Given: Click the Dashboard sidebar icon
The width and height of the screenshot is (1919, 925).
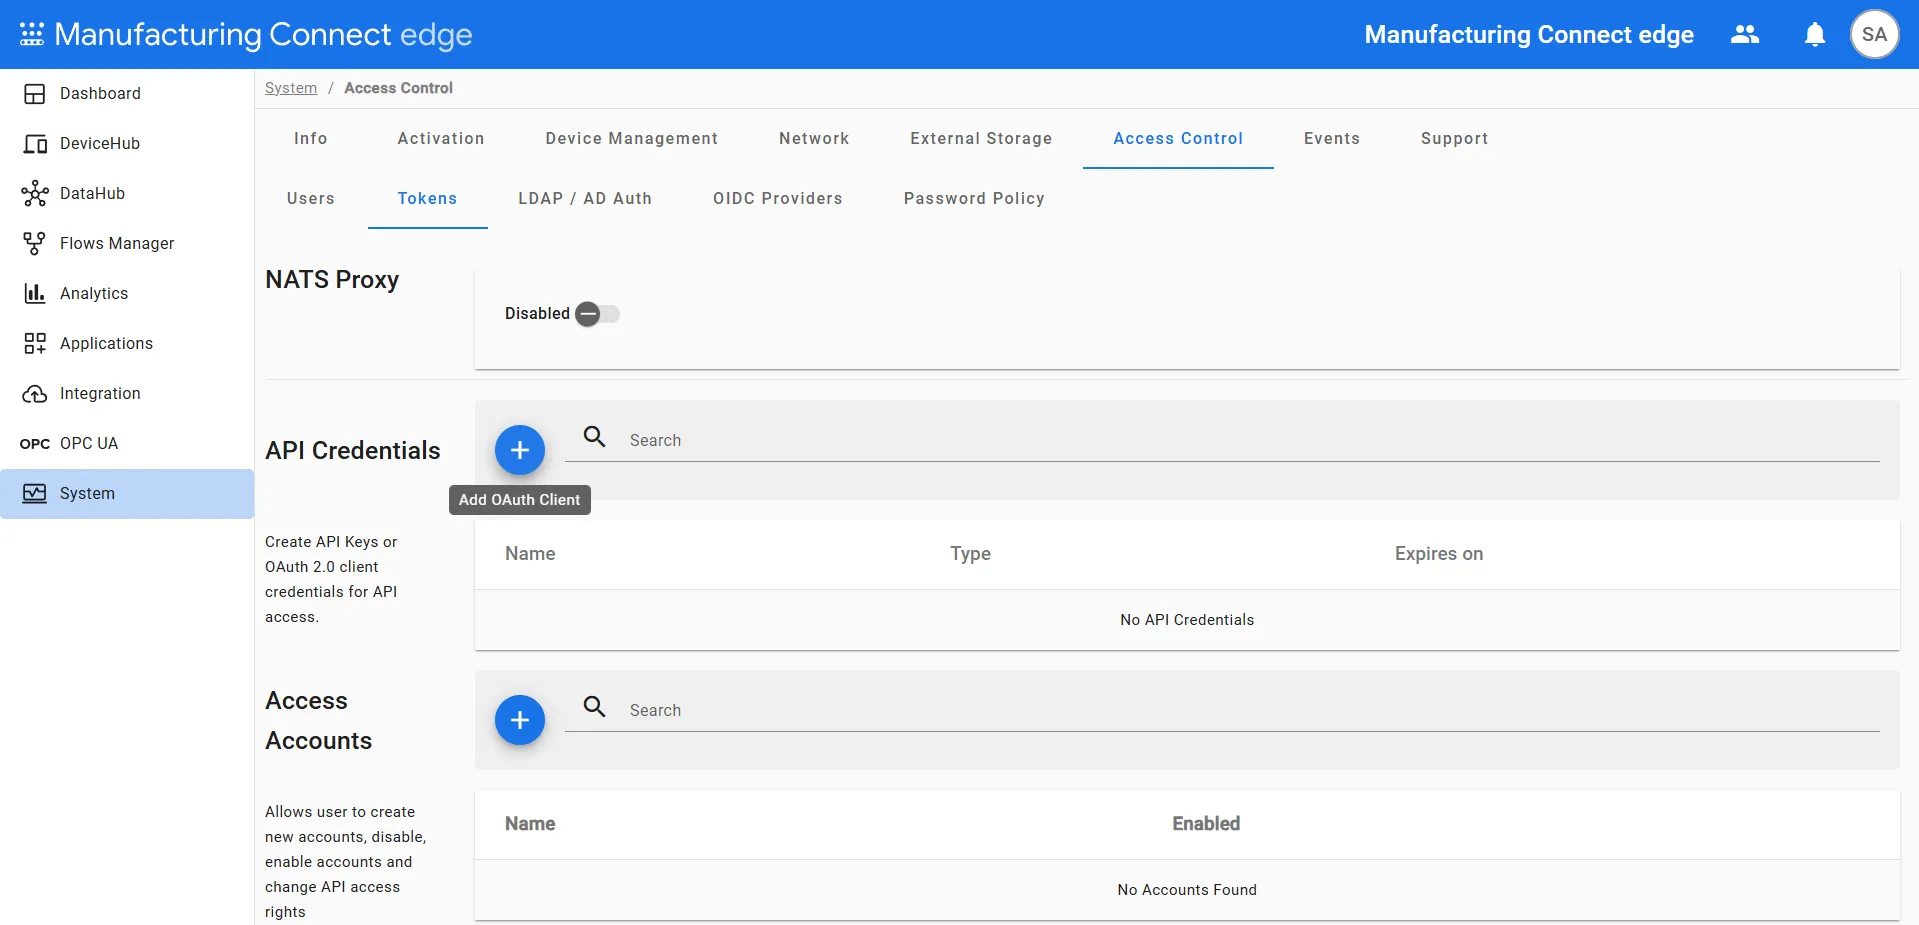Looking at the screenshot, I should point(35,94).
